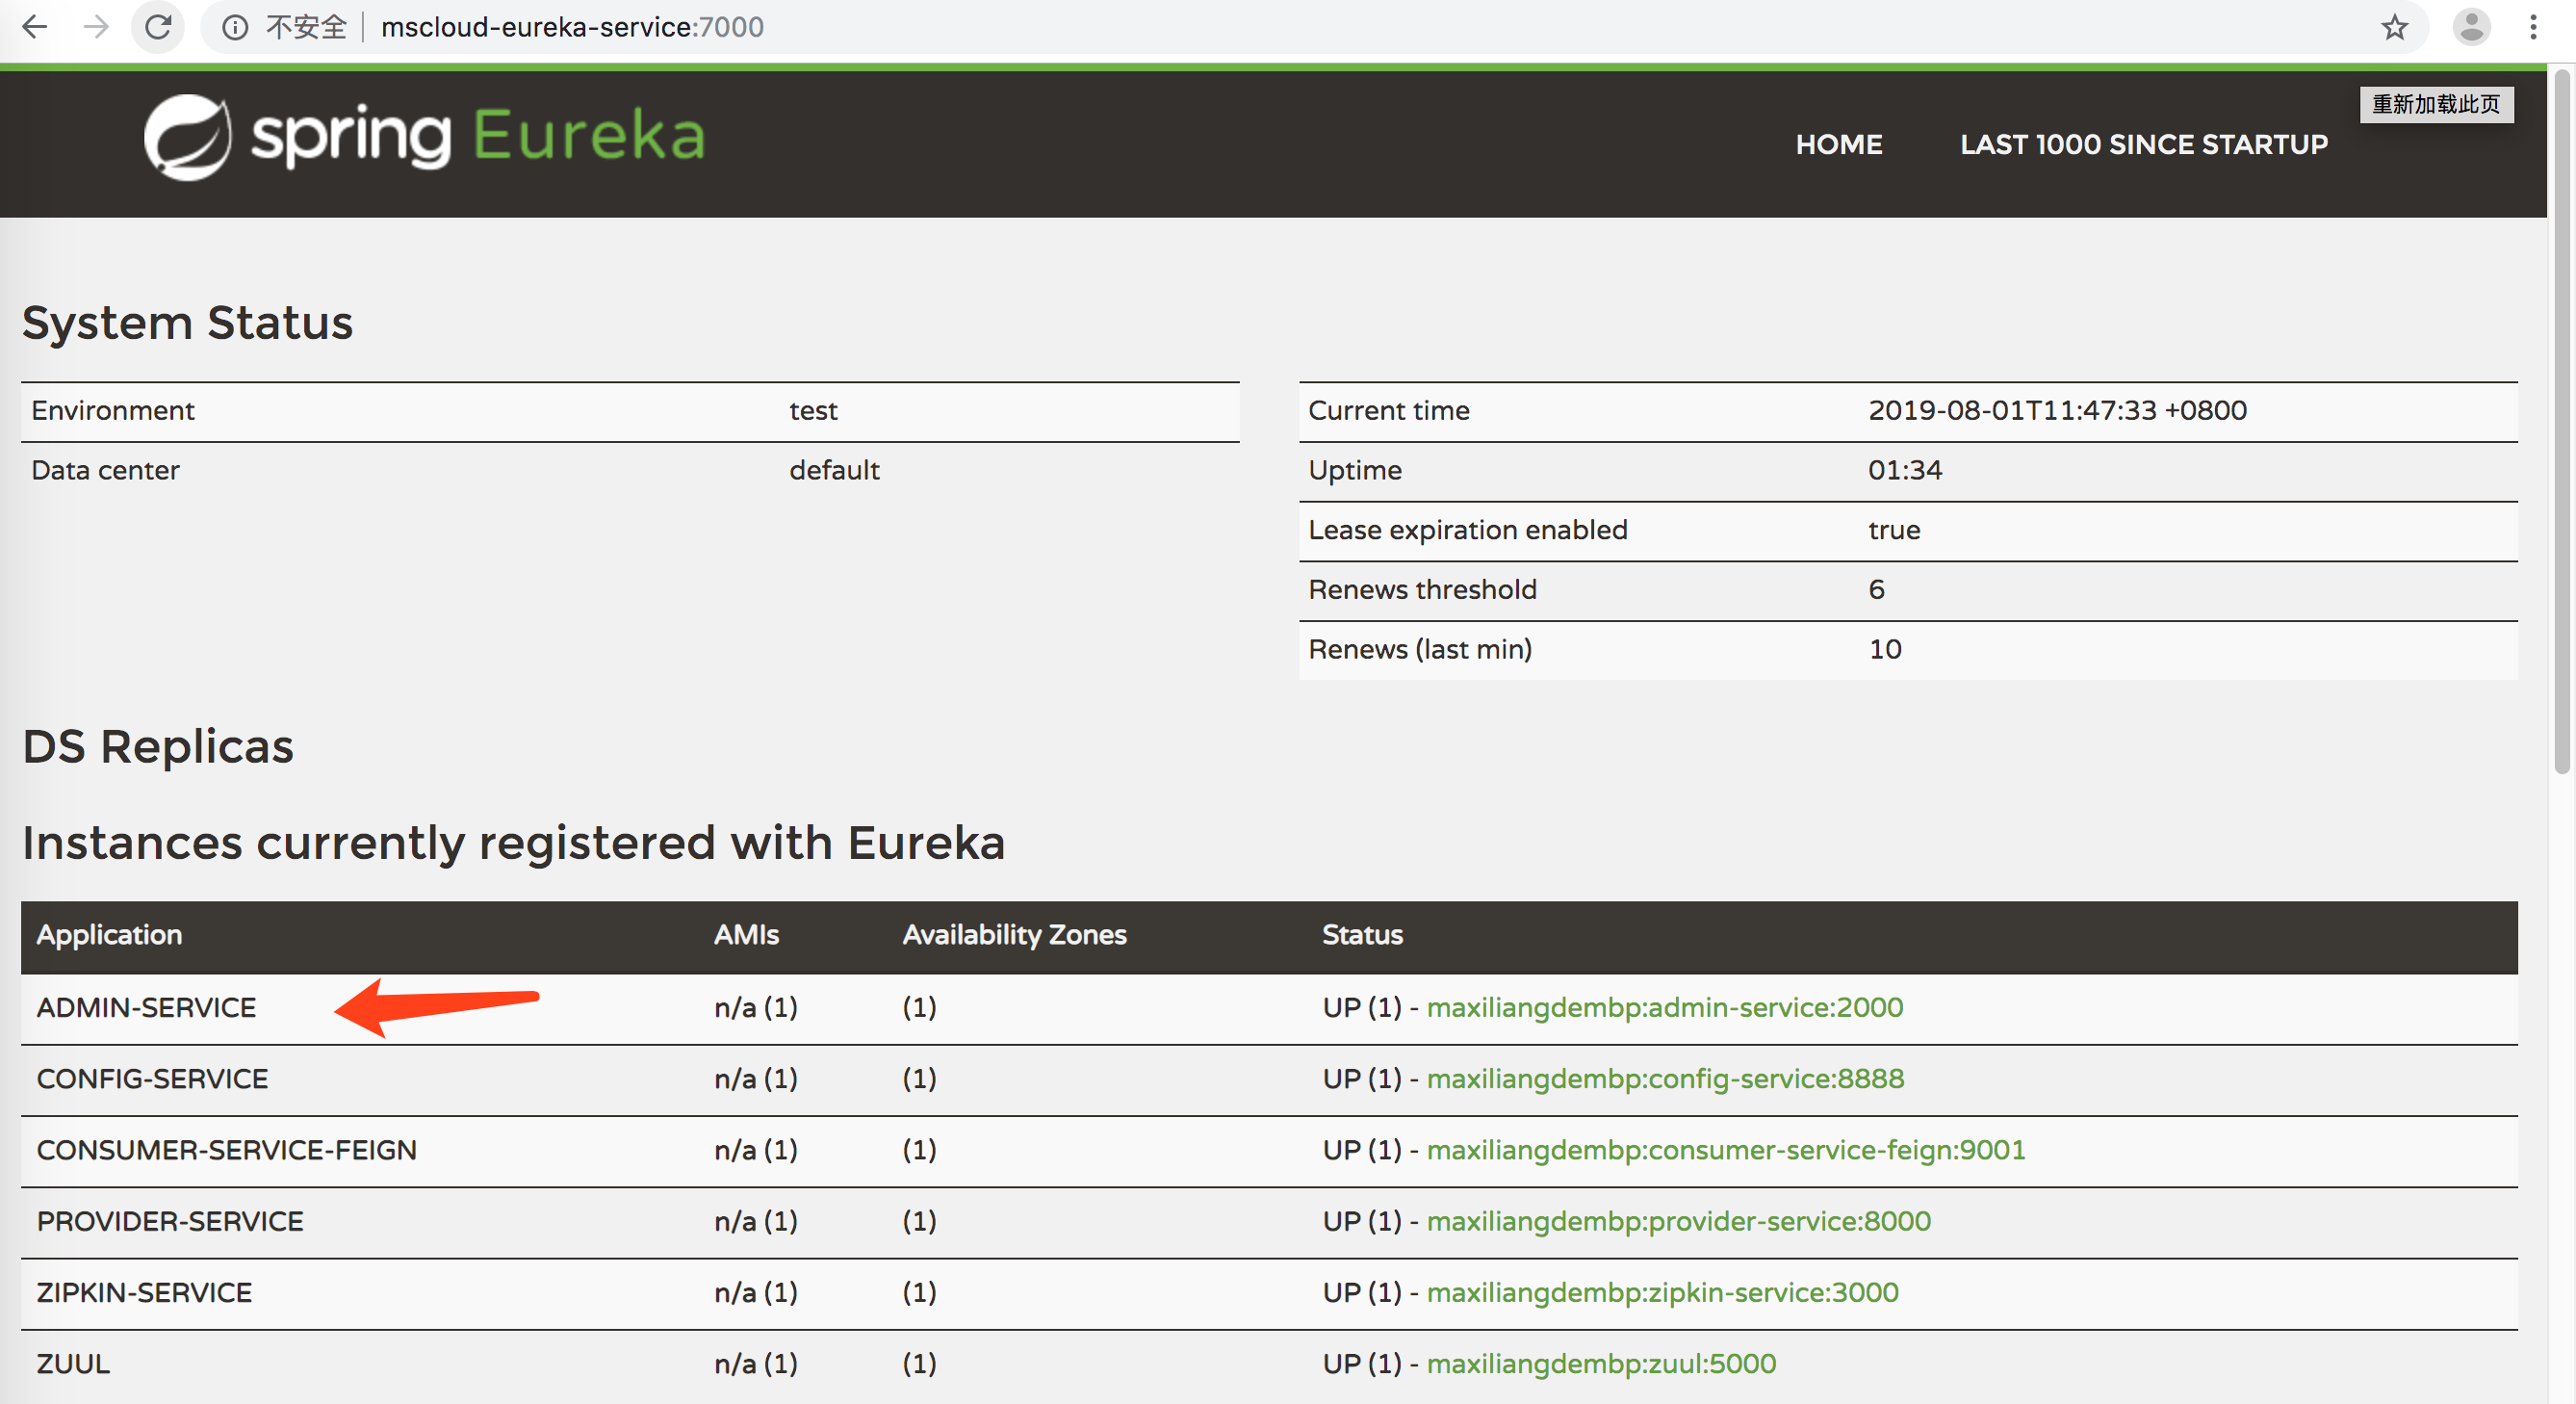
Task: Click the browser back arrow
Action: pyautogui.click(x=35, y=27)
